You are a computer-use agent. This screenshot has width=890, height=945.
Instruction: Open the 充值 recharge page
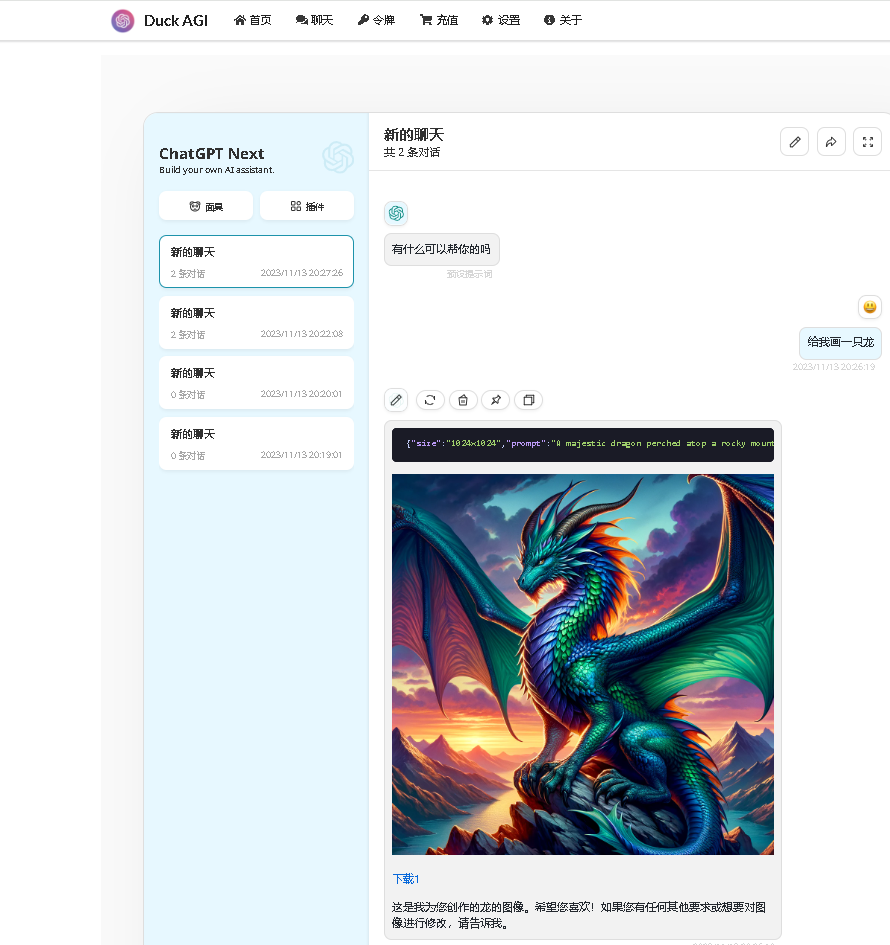coord(439,20)
